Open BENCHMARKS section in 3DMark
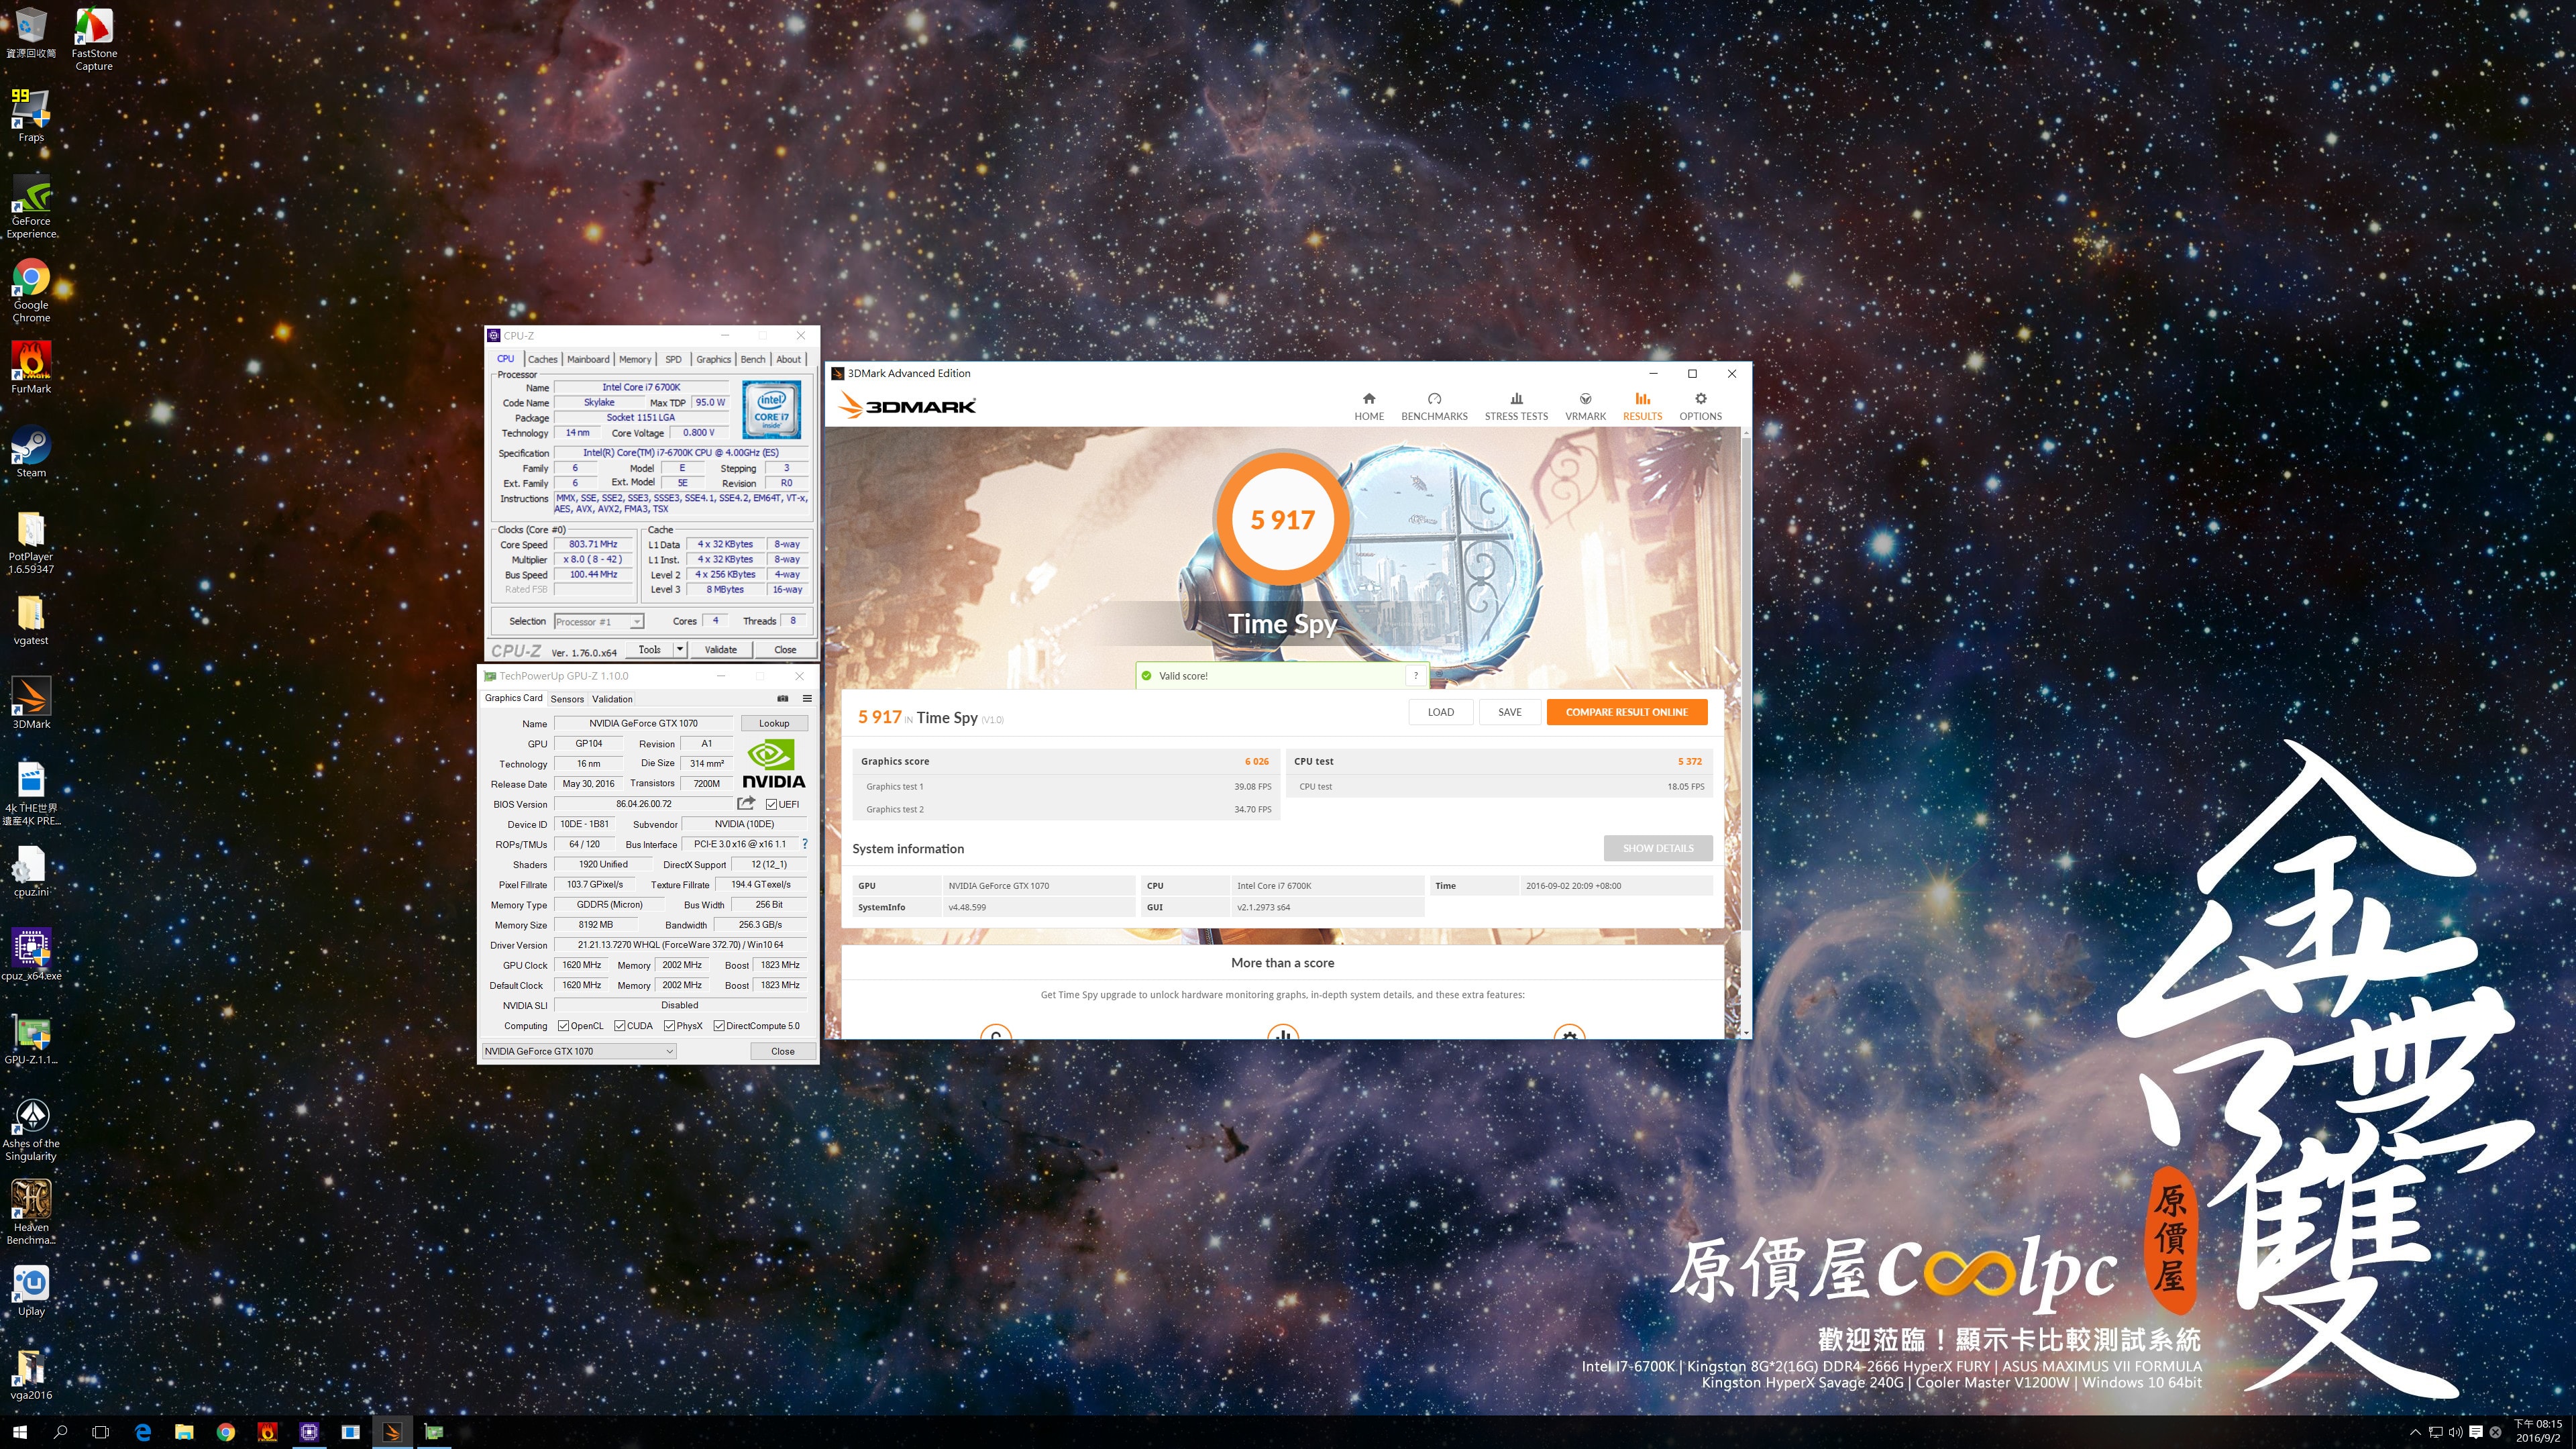This screenshot has height=1449, width=2576. [1434, 406]
